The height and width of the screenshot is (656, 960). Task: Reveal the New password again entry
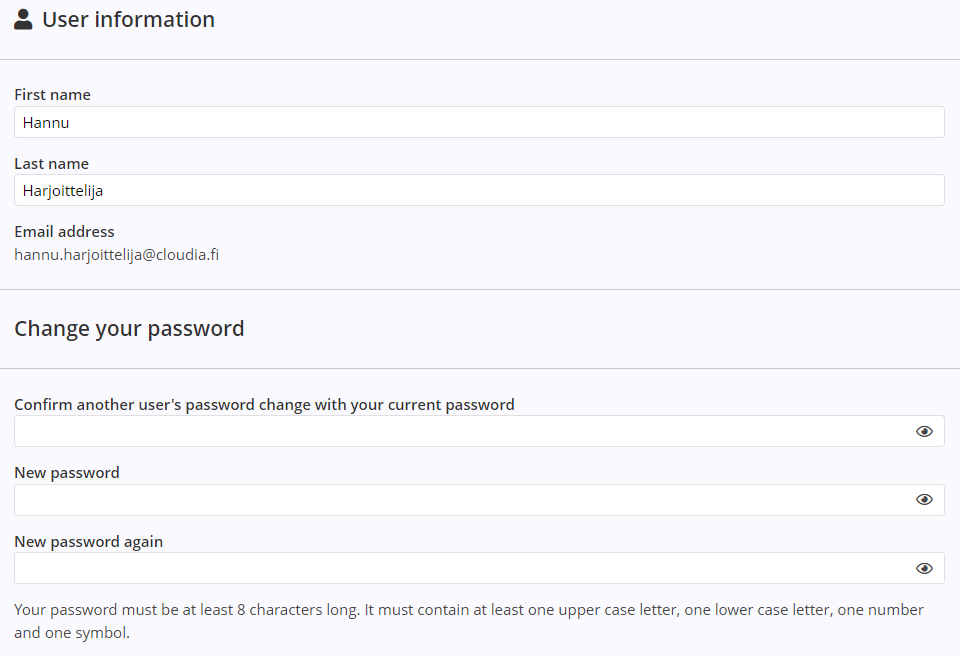pyautogui.click(x=924, y=568)
